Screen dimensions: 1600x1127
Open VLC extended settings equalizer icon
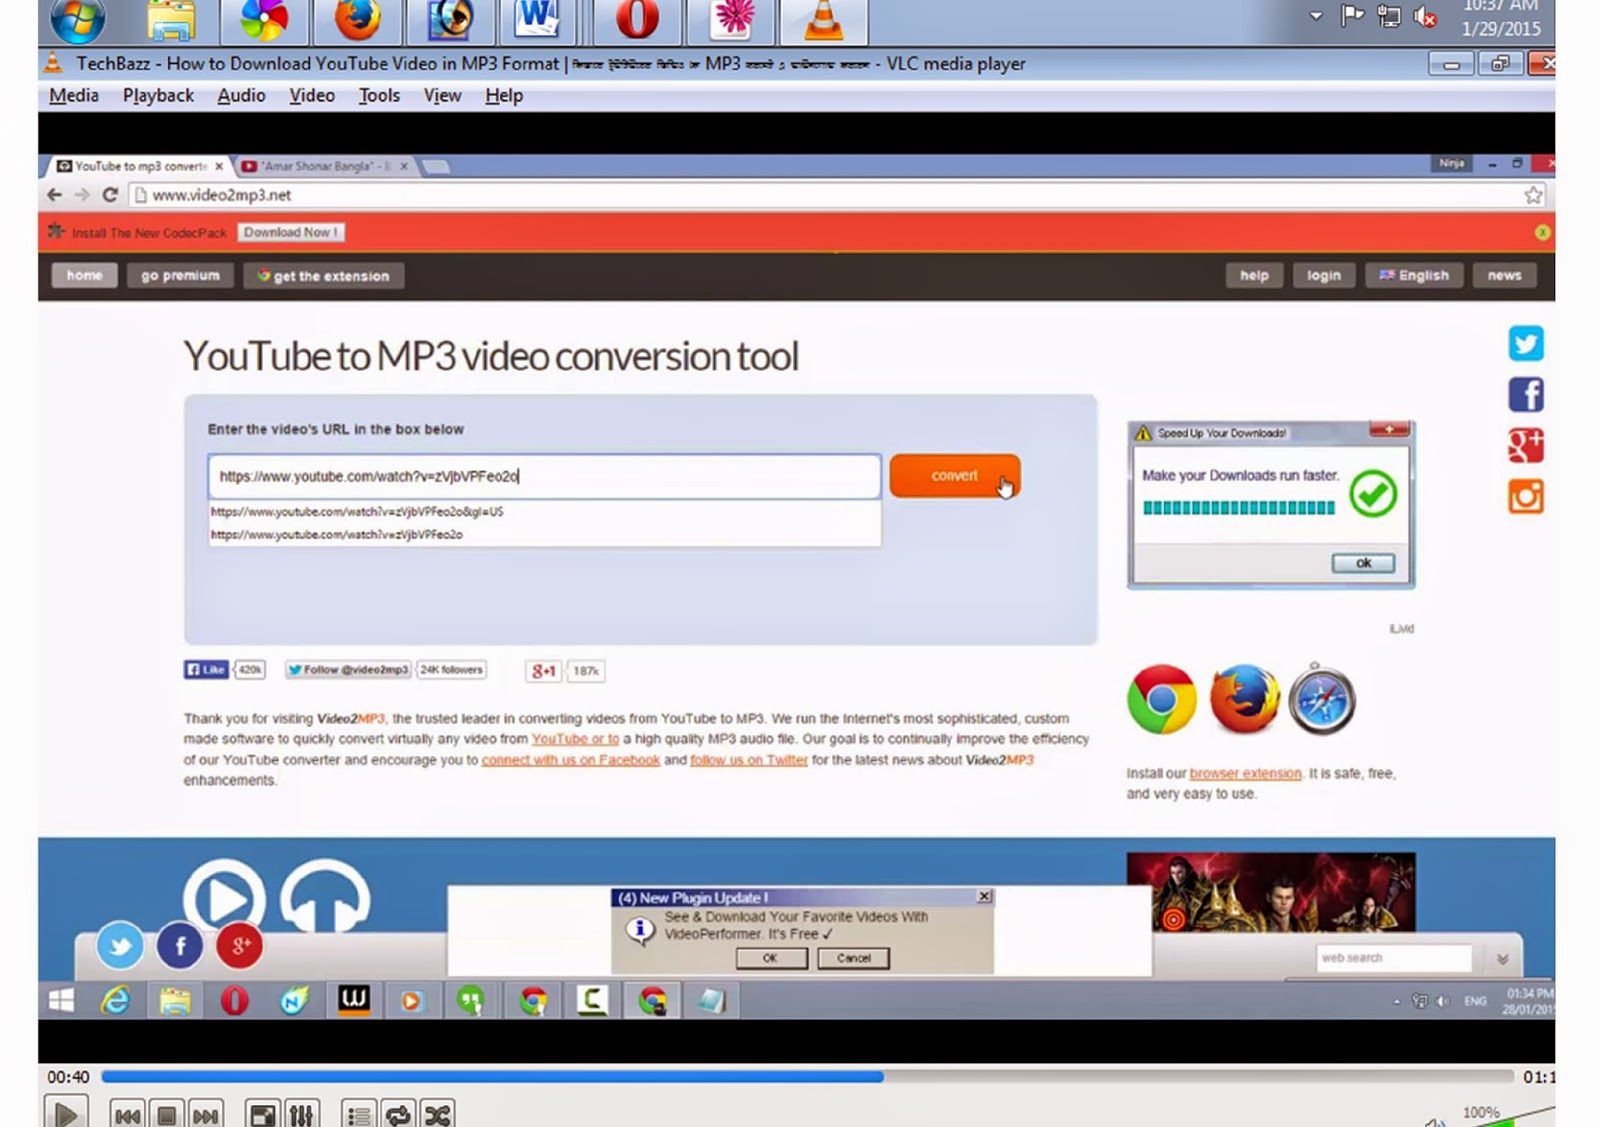[301, 1115]
